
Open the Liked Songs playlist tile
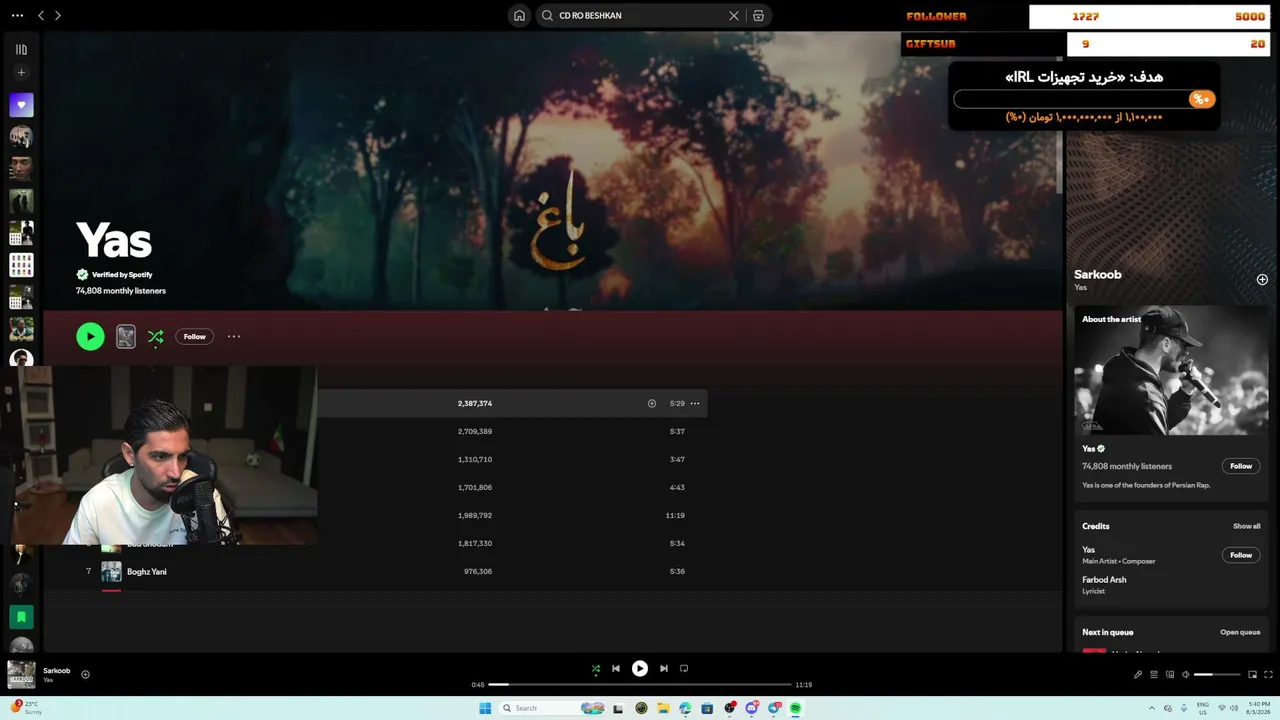pos(21,105)
